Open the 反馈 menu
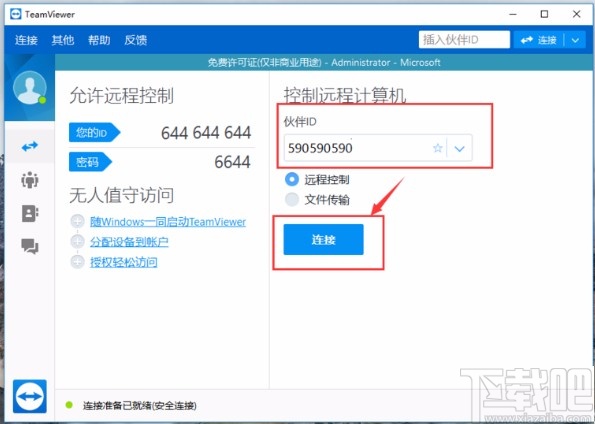The height and width of the screenshot is (424, 595). [135, 40]
